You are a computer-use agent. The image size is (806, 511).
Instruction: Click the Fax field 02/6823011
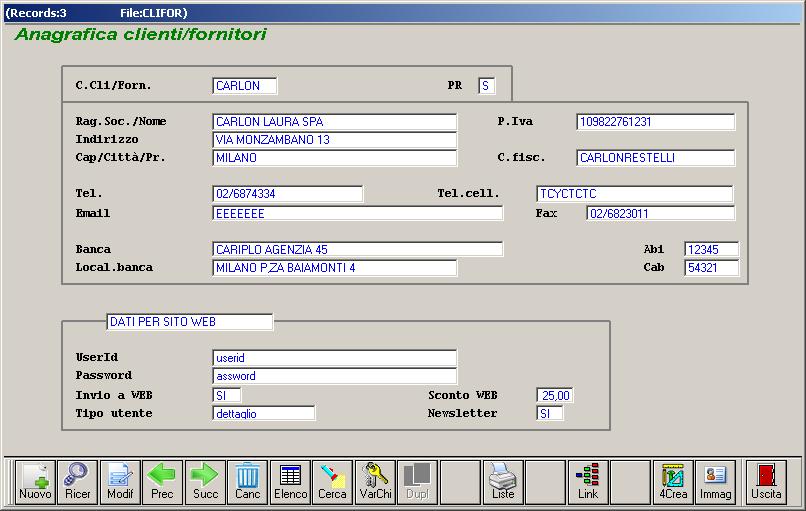[x=661, y=213]
